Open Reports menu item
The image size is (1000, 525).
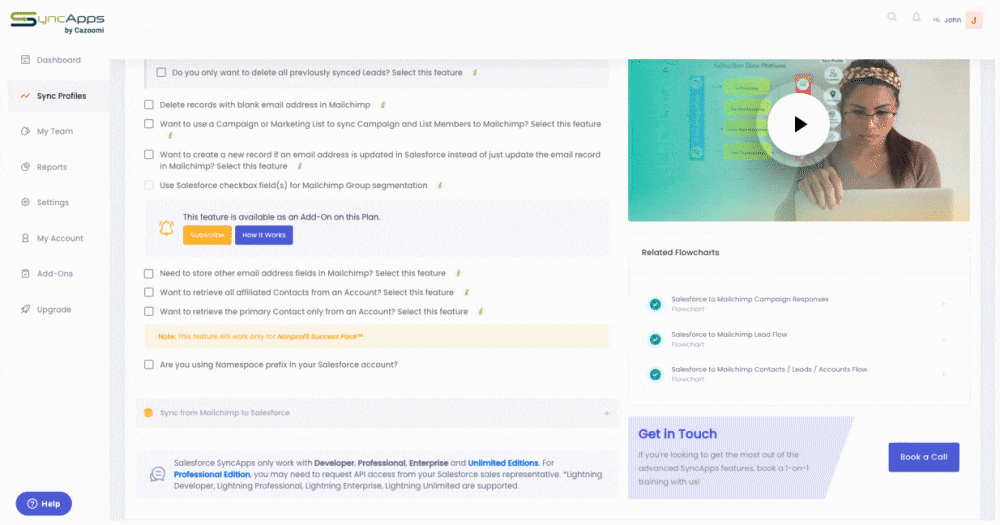52,167
